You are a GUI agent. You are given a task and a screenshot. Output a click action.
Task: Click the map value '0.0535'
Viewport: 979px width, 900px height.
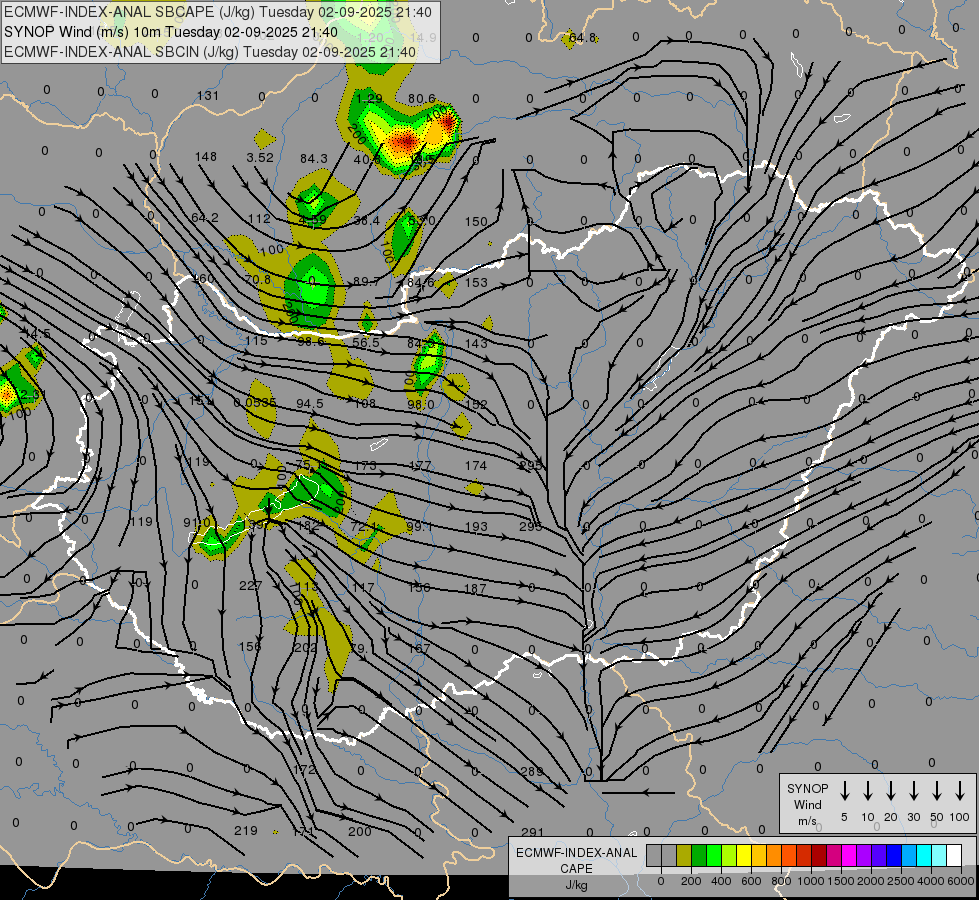255,403
